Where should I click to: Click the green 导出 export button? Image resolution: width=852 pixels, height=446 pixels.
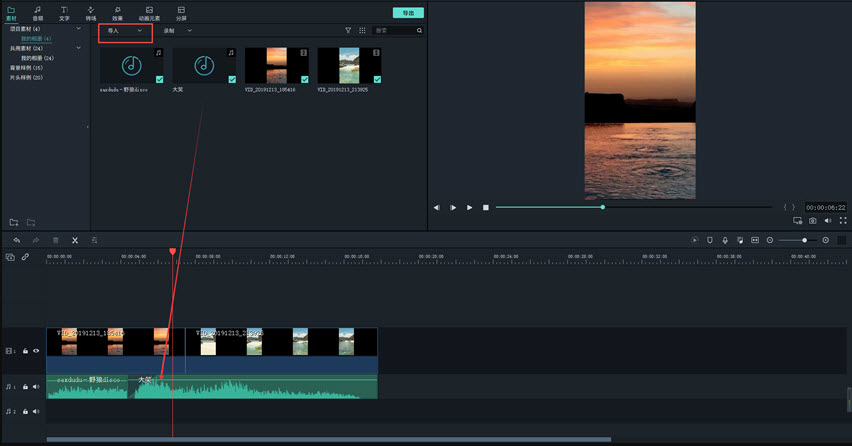click(x=407, y=13)
